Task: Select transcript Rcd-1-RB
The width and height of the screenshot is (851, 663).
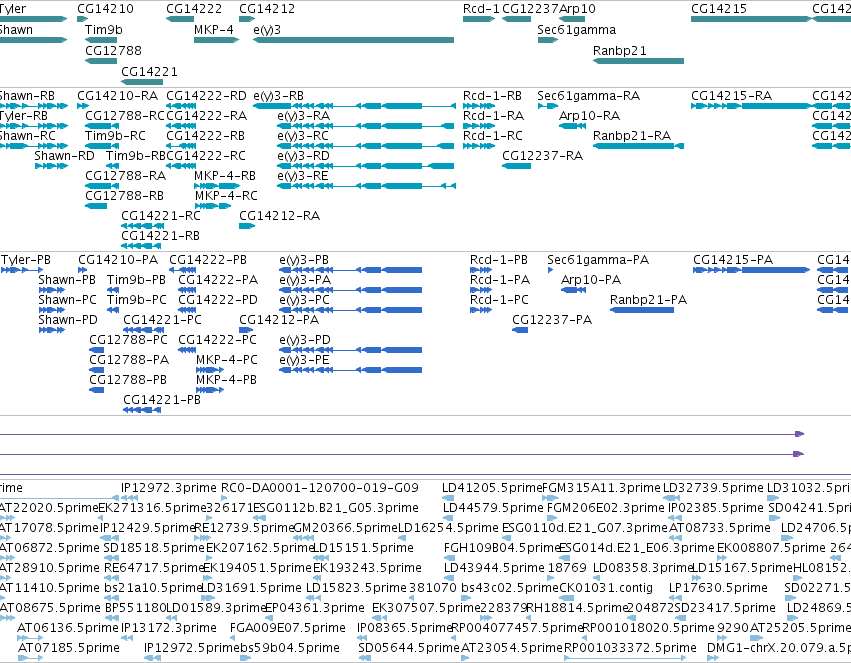Action: point(479,106)
